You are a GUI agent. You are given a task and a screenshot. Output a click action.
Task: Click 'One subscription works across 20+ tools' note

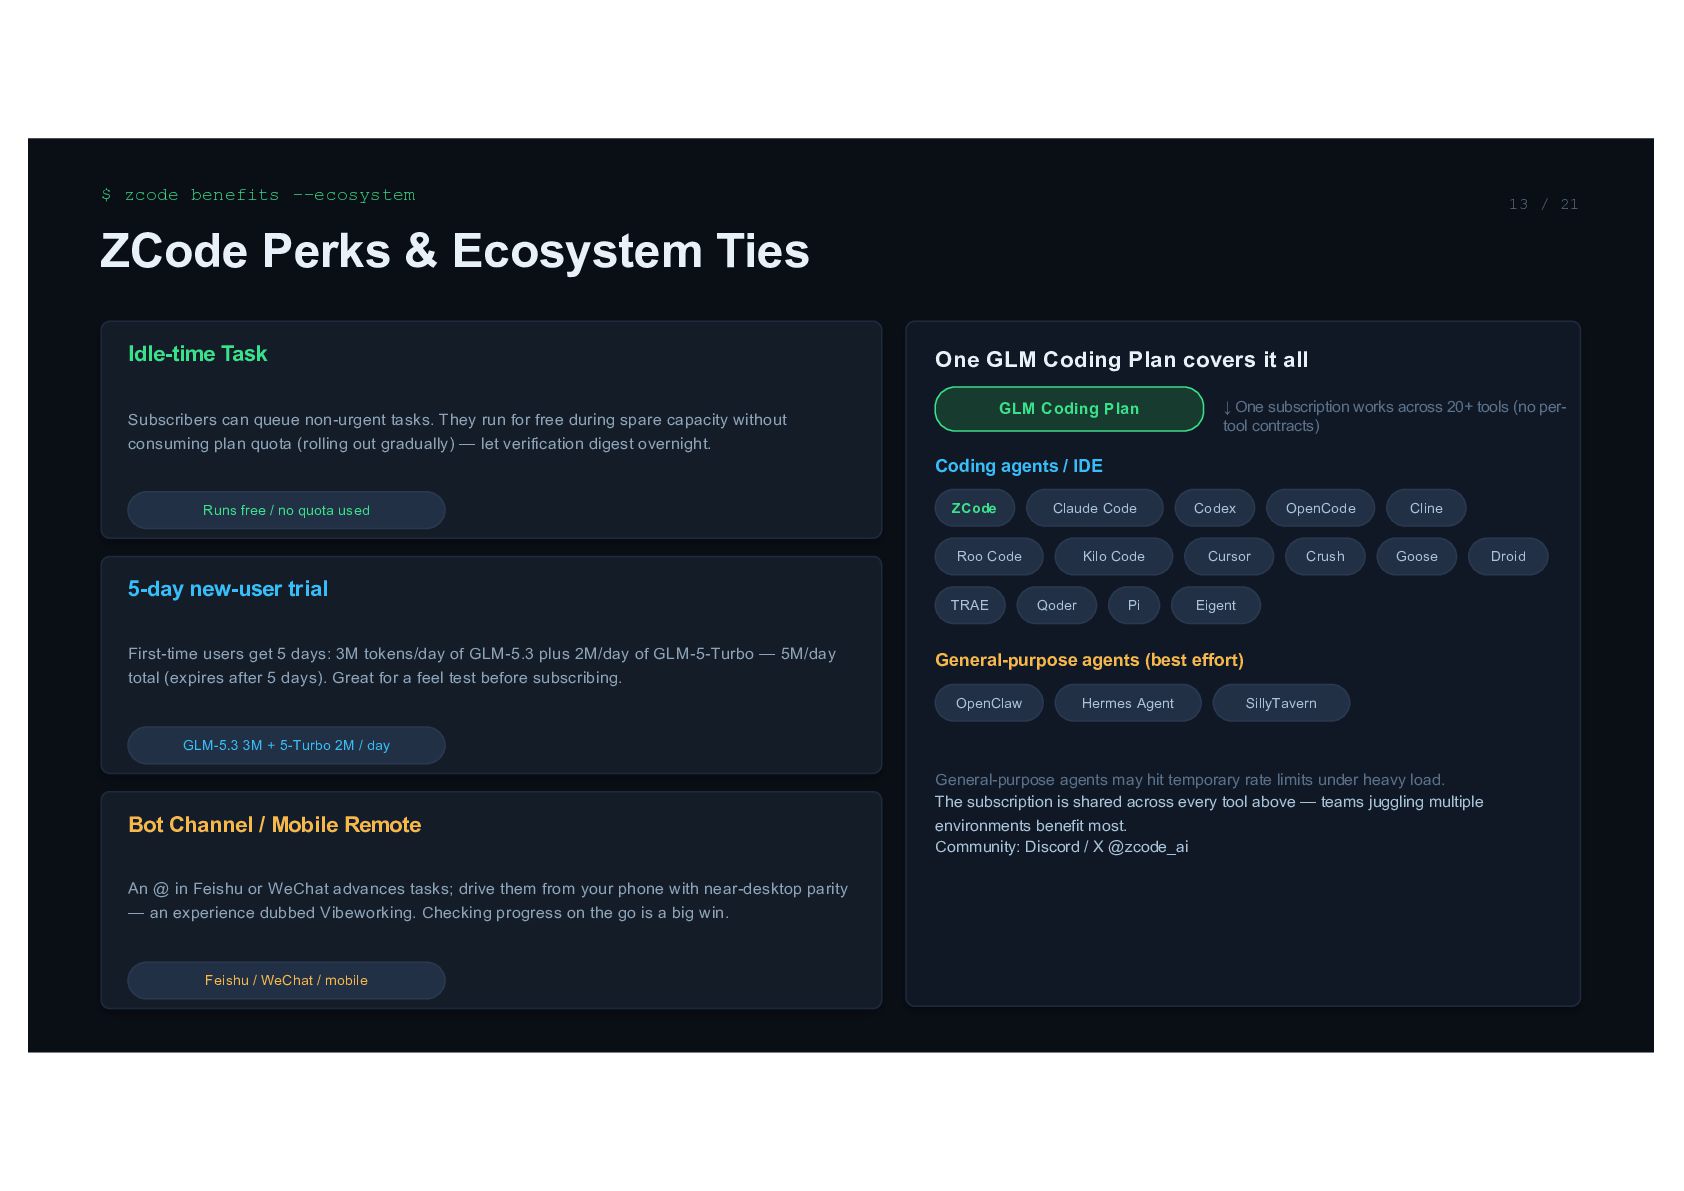coord(1395,416)
